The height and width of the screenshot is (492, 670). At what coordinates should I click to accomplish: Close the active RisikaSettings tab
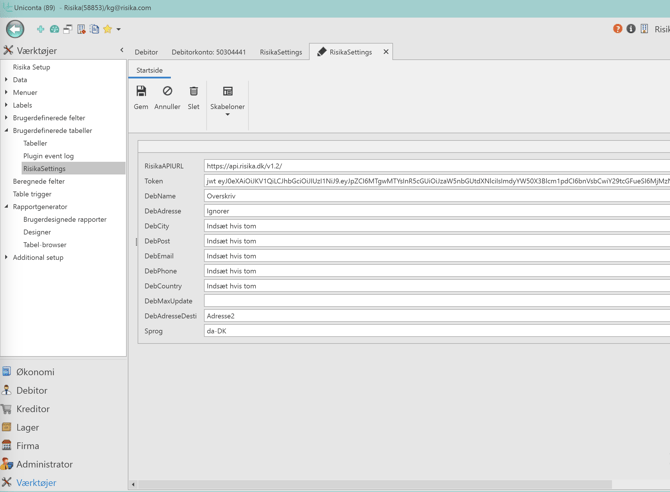click(x=386, y=52)
